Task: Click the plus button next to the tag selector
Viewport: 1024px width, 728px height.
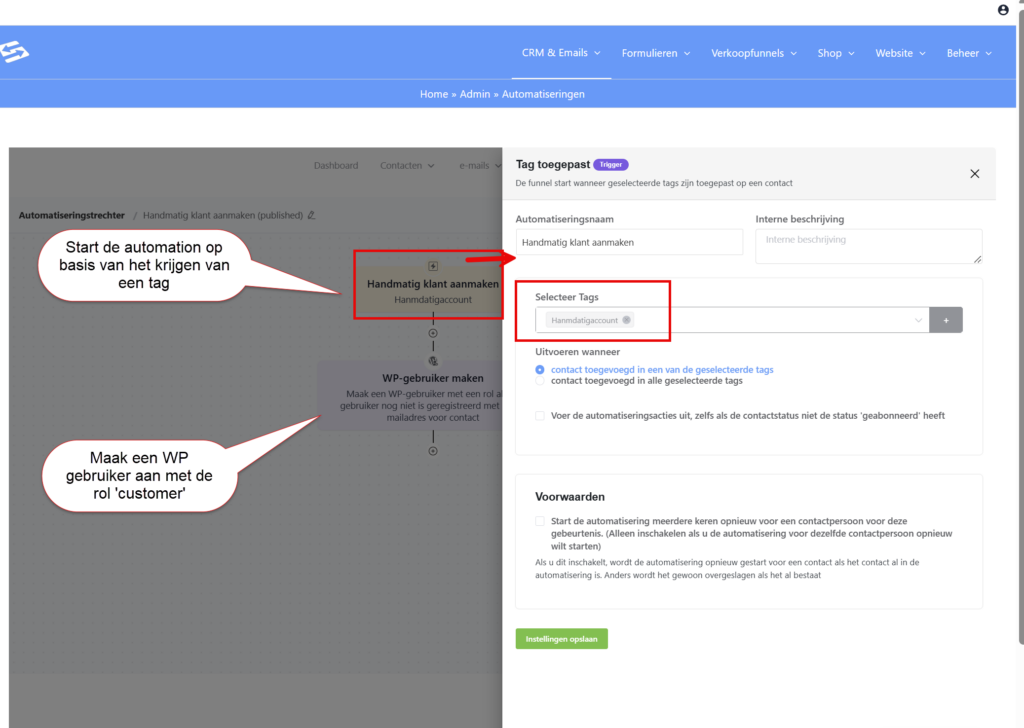Action: (x=946, y=320)
